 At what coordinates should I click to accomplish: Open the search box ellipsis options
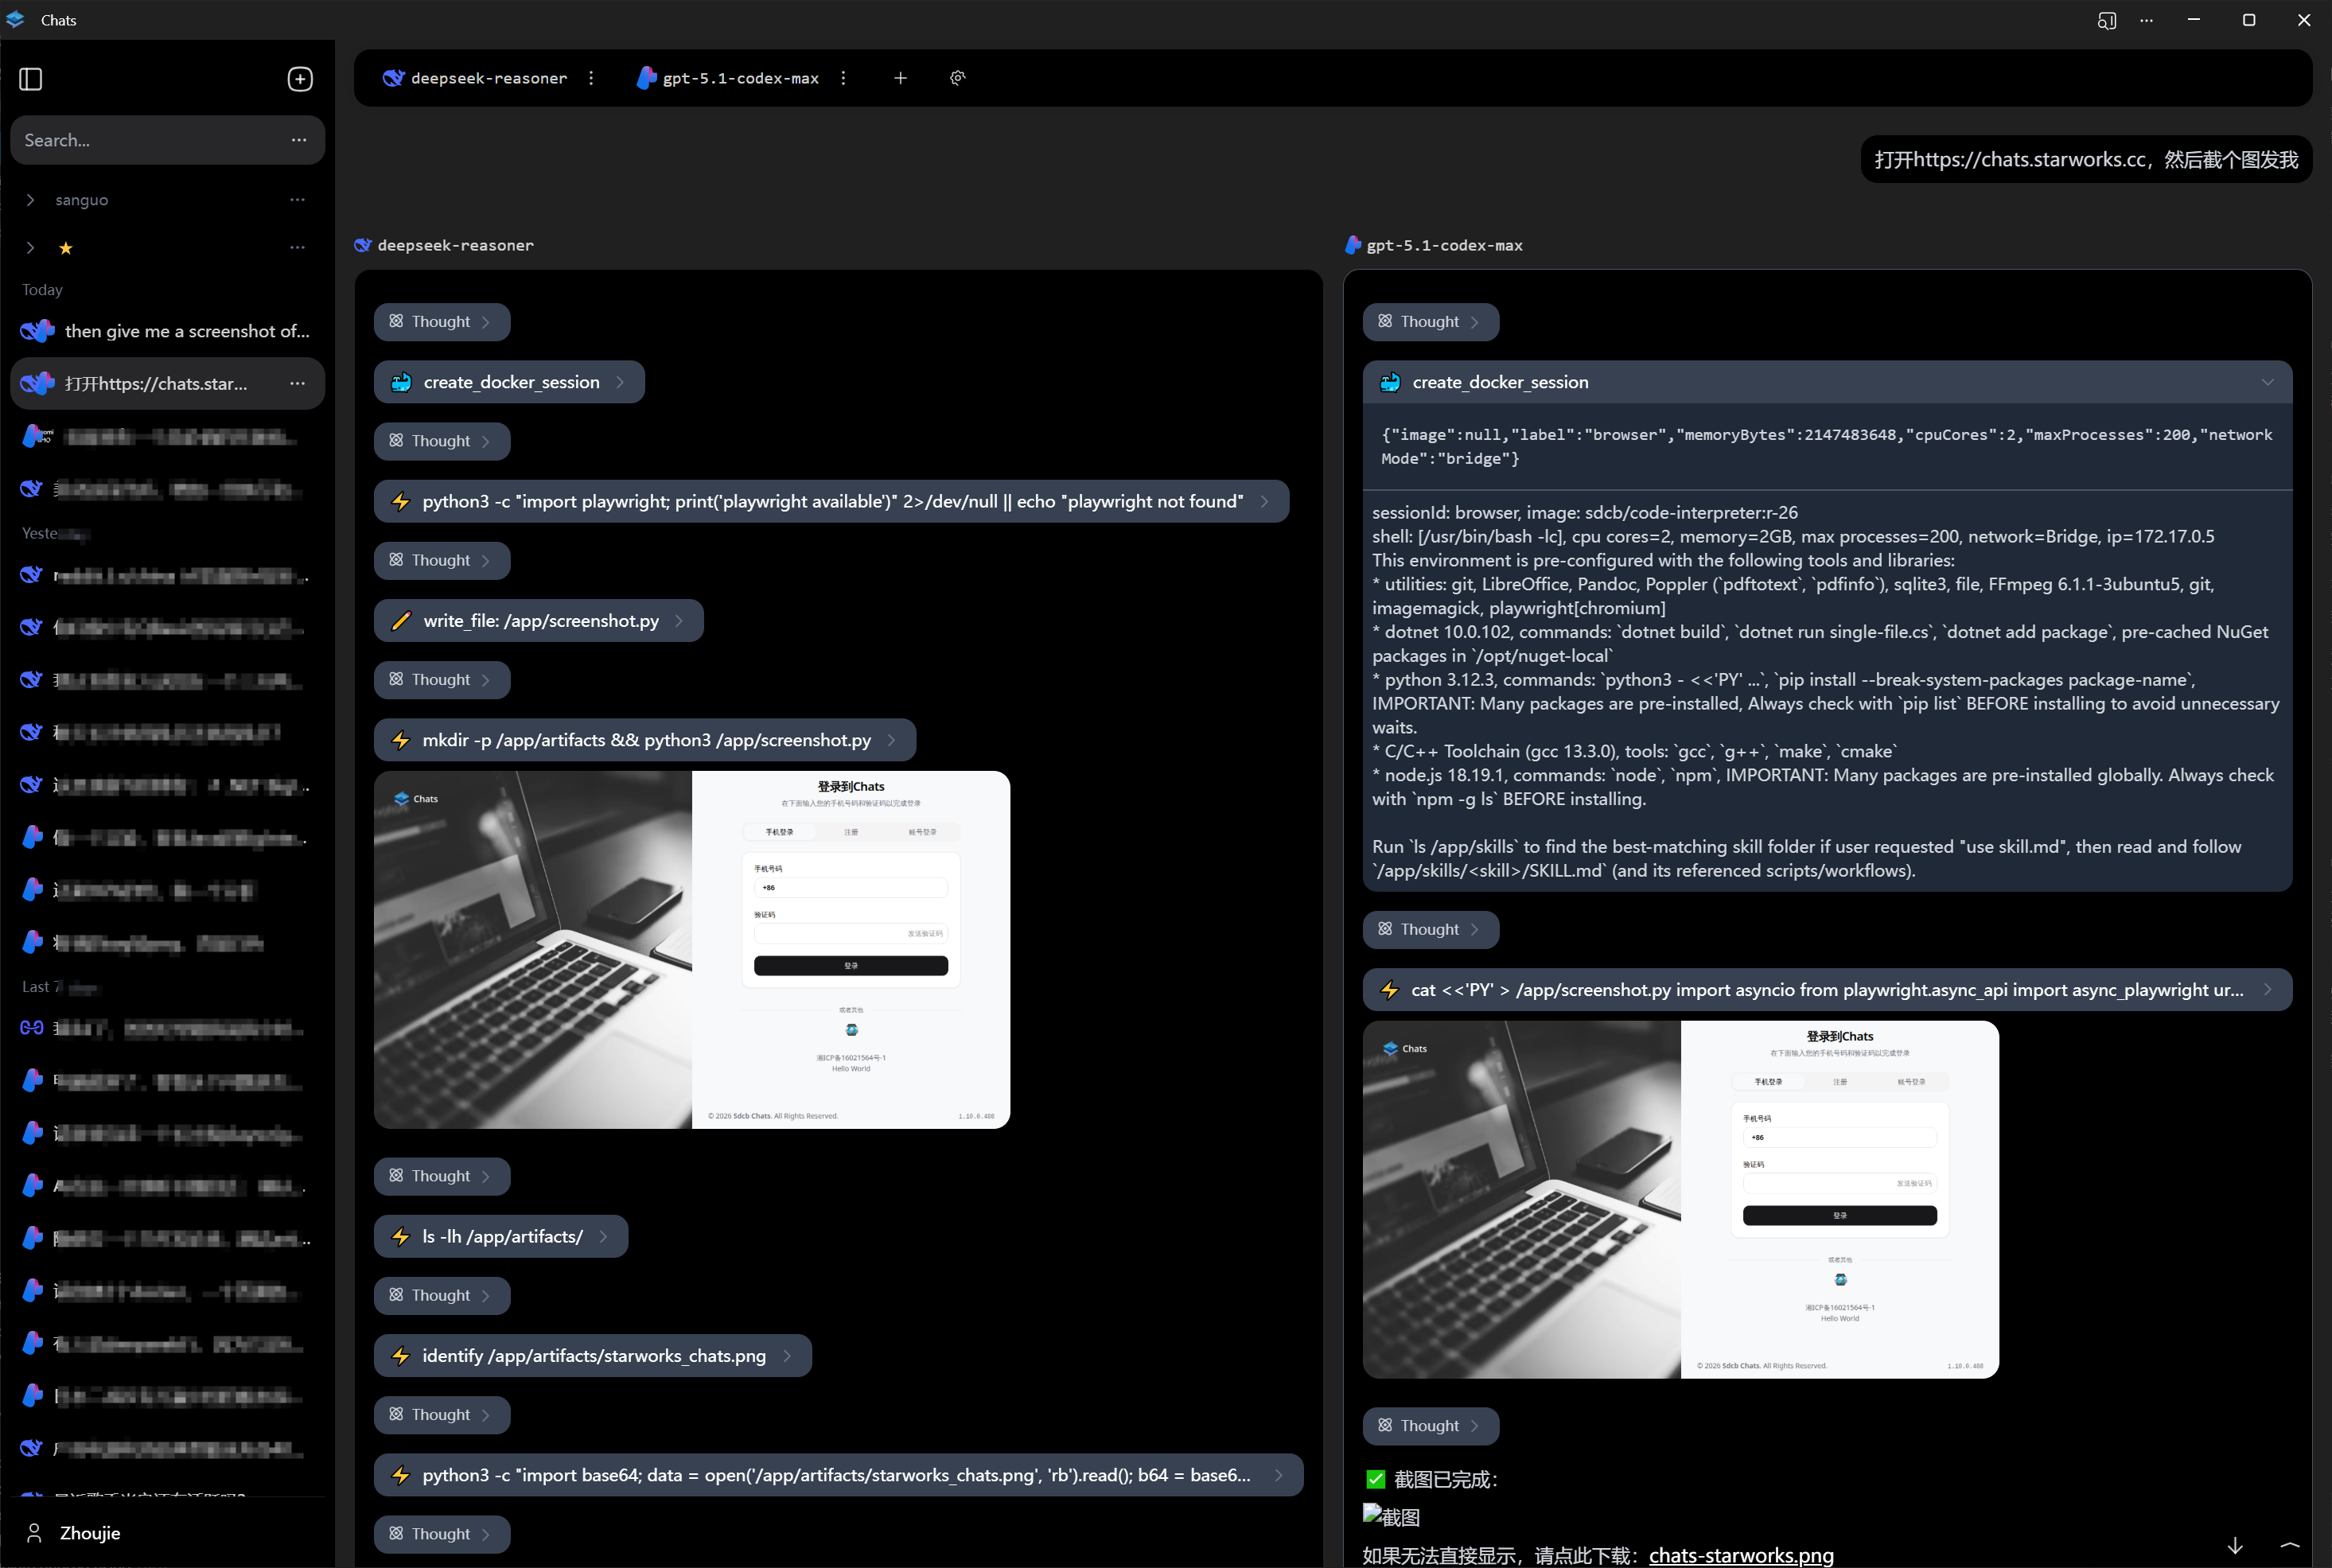pyautogui.click(x=298, y=140)
